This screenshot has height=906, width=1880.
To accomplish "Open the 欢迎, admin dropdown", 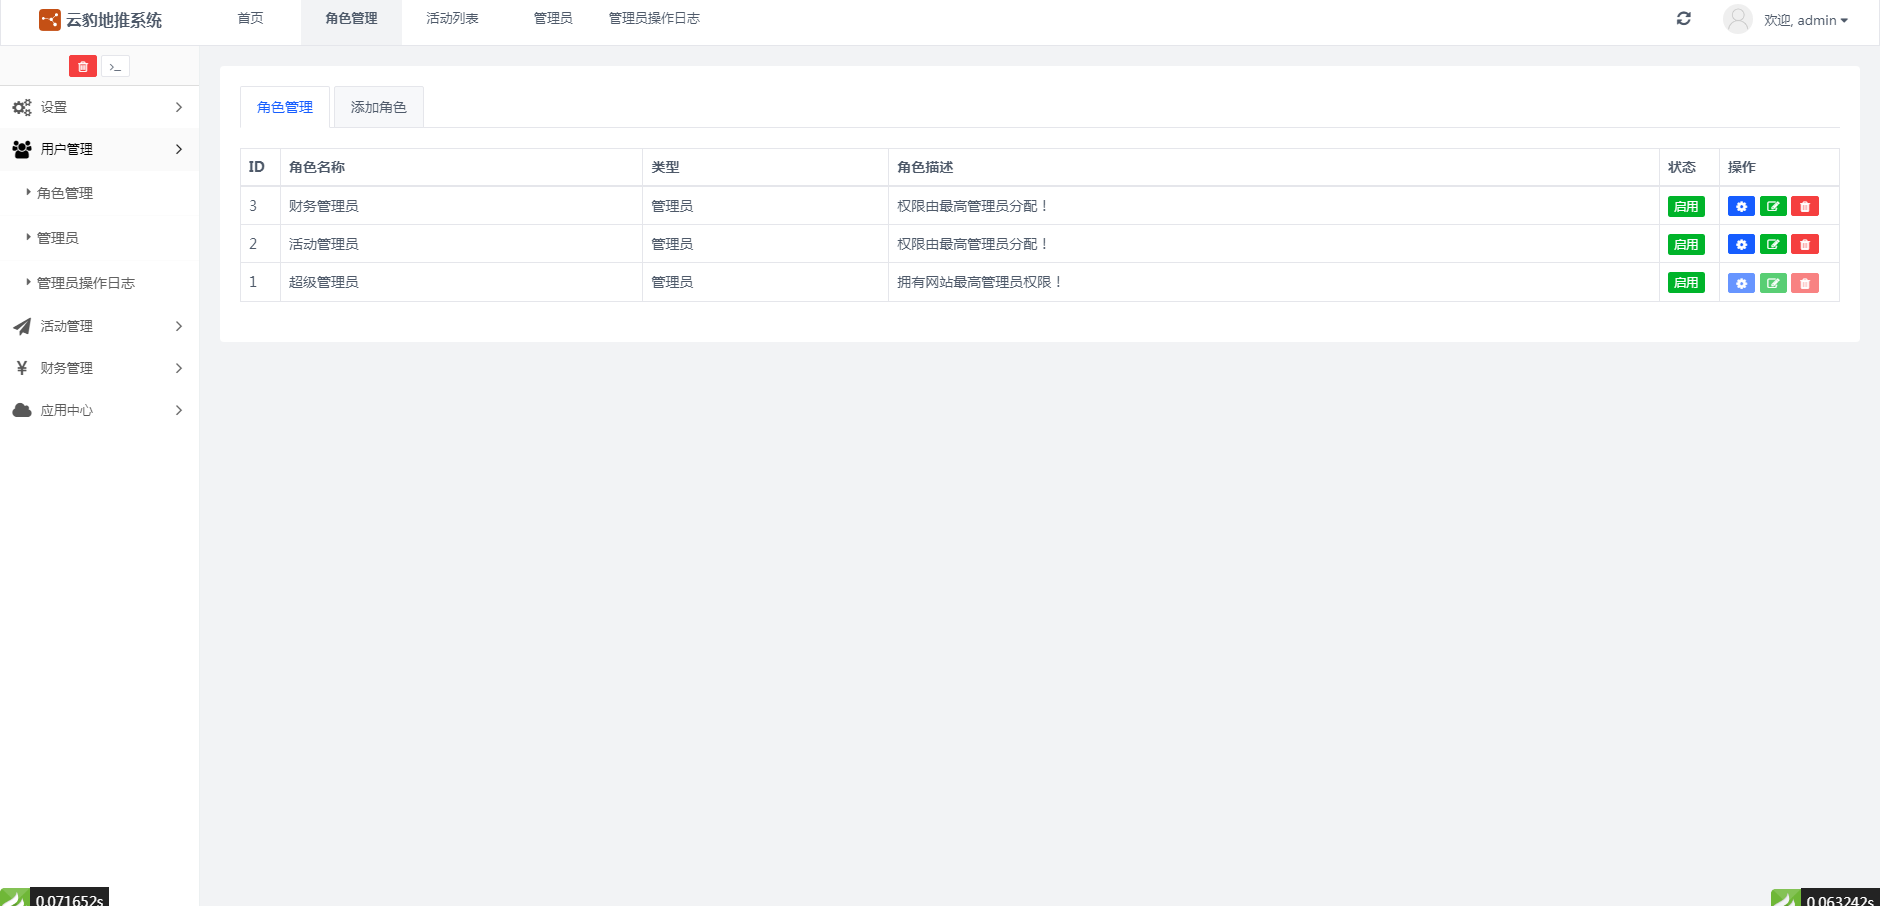I will click(x=1806, y=20).
